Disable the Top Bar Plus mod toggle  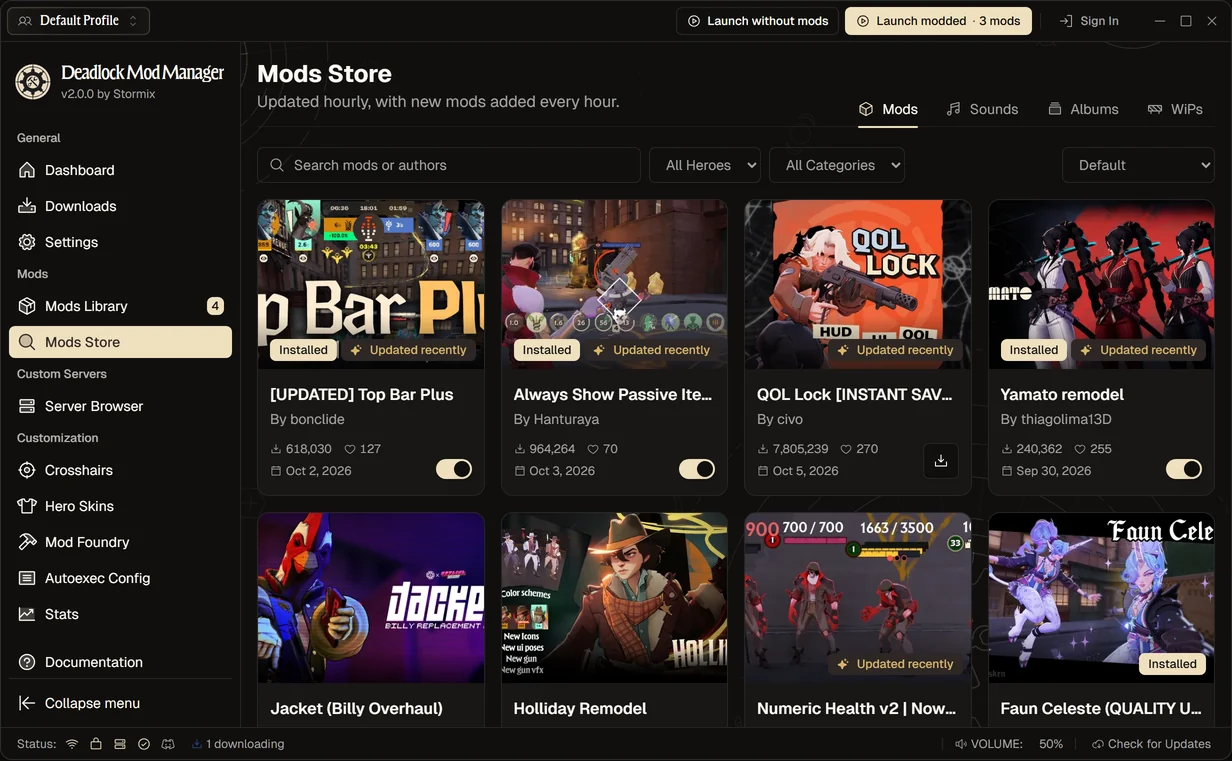pyautogui.click(x=454, y=469)
